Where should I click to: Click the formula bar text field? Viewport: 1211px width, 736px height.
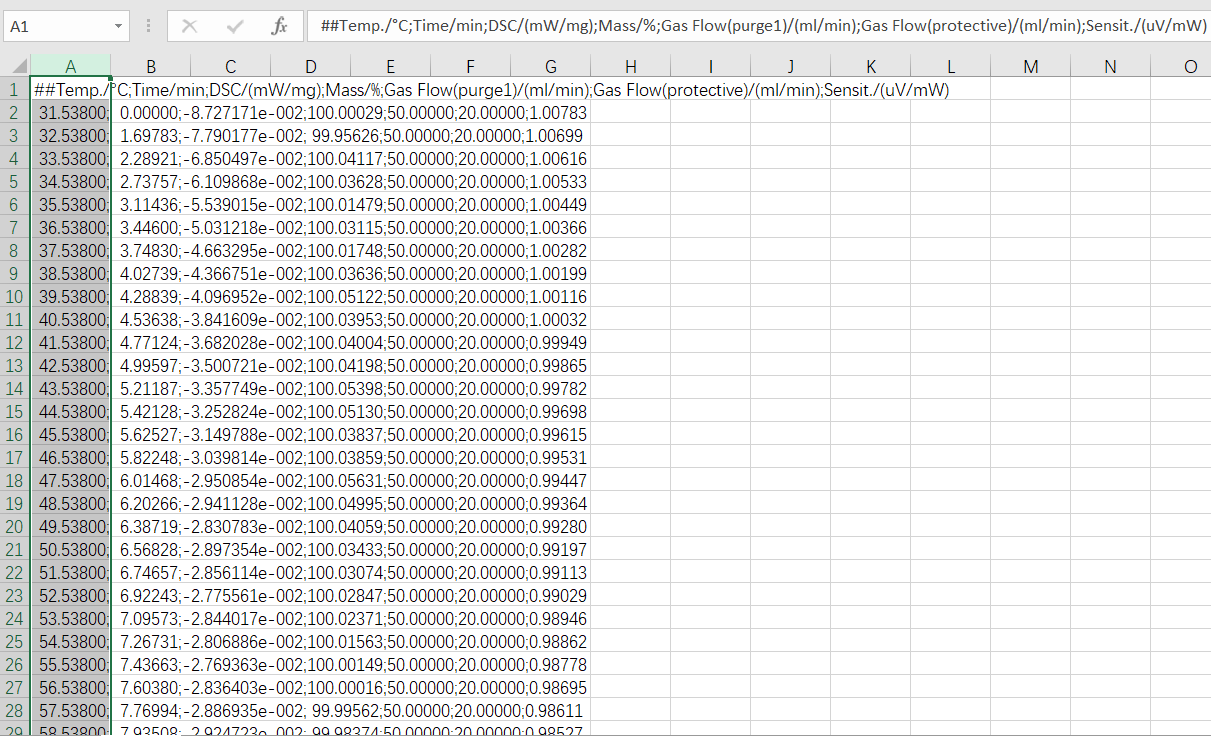pyautogui.click(x=759, y=27)
